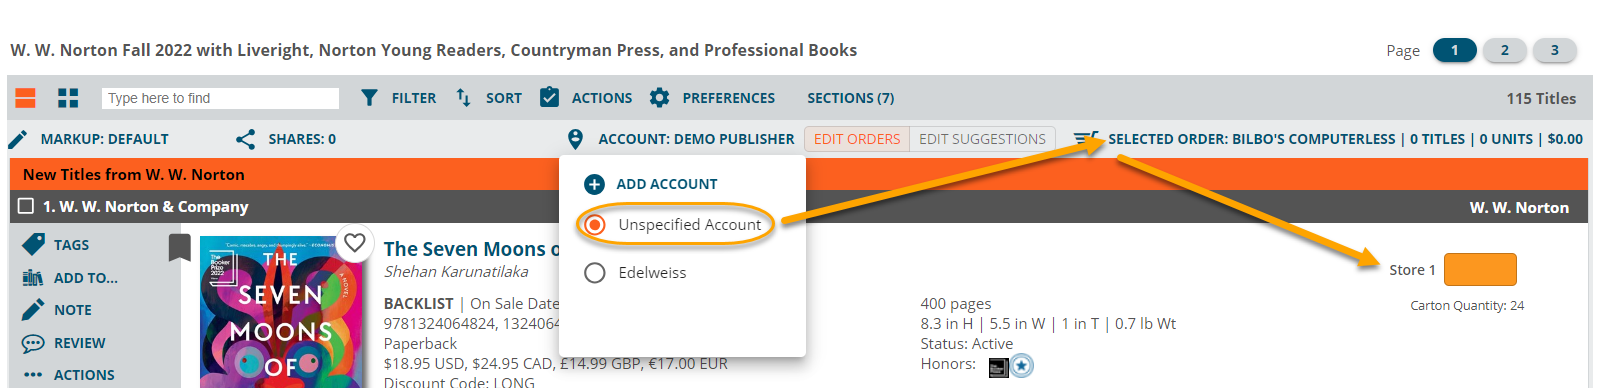The image size is (1600, 388).
Task: Click the Note pencil icon
Action: pos(33,310)
